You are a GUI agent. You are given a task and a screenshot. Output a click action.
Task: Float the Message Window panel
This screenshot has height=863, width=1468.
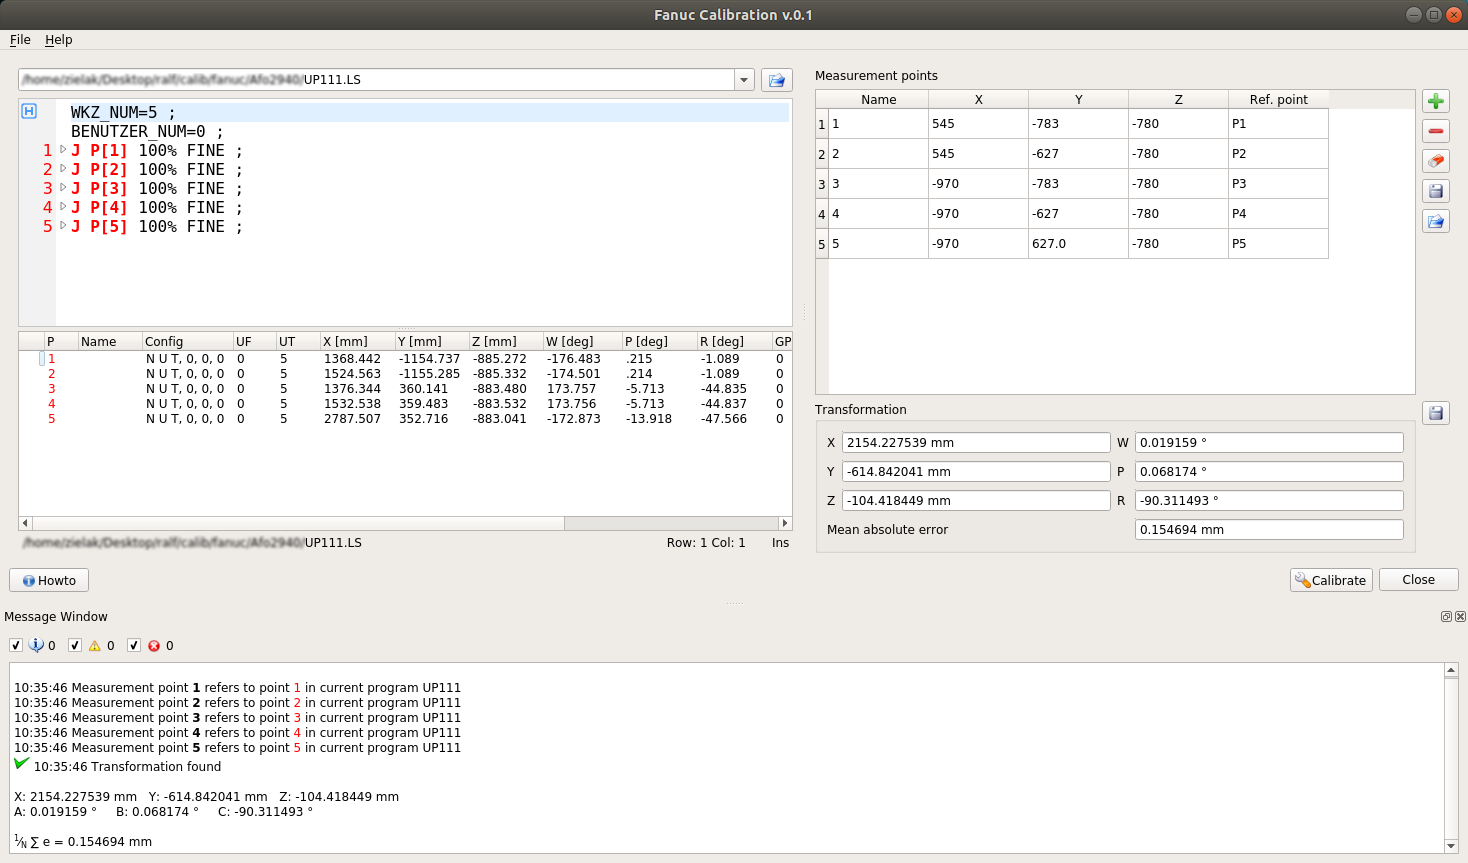[x=1446, y=617]
